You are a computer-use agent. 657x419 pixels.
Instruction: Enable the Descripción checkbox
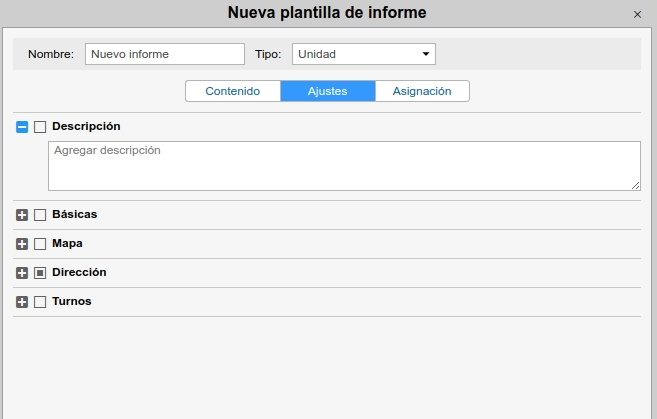[x=40, y=127]
